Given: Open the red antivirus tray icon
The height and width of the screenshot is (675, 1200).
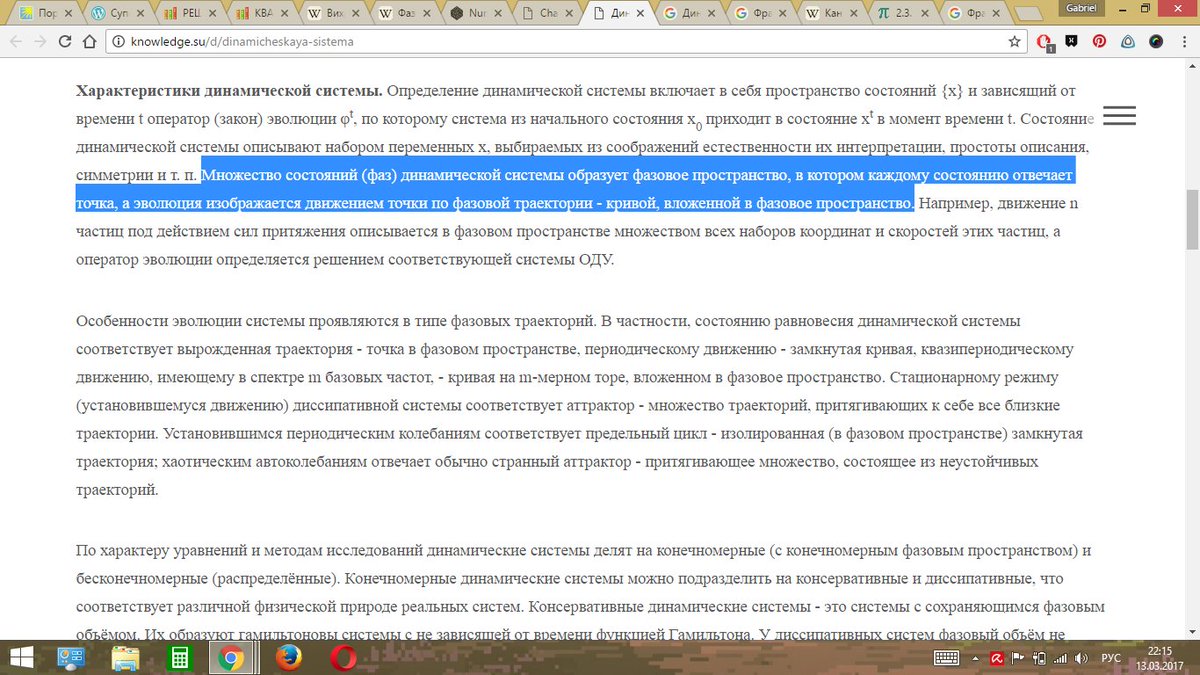Looking at the screenshot, I should (x=997, y=658).
